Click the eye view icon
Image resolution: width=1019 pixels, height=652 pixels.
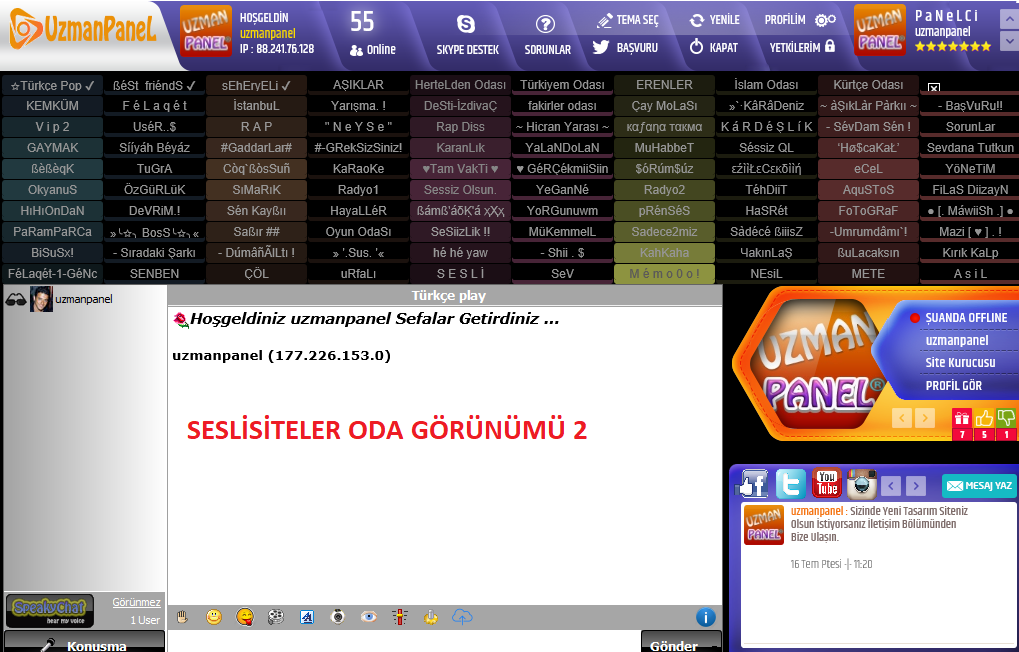click(x=368, y=617)
